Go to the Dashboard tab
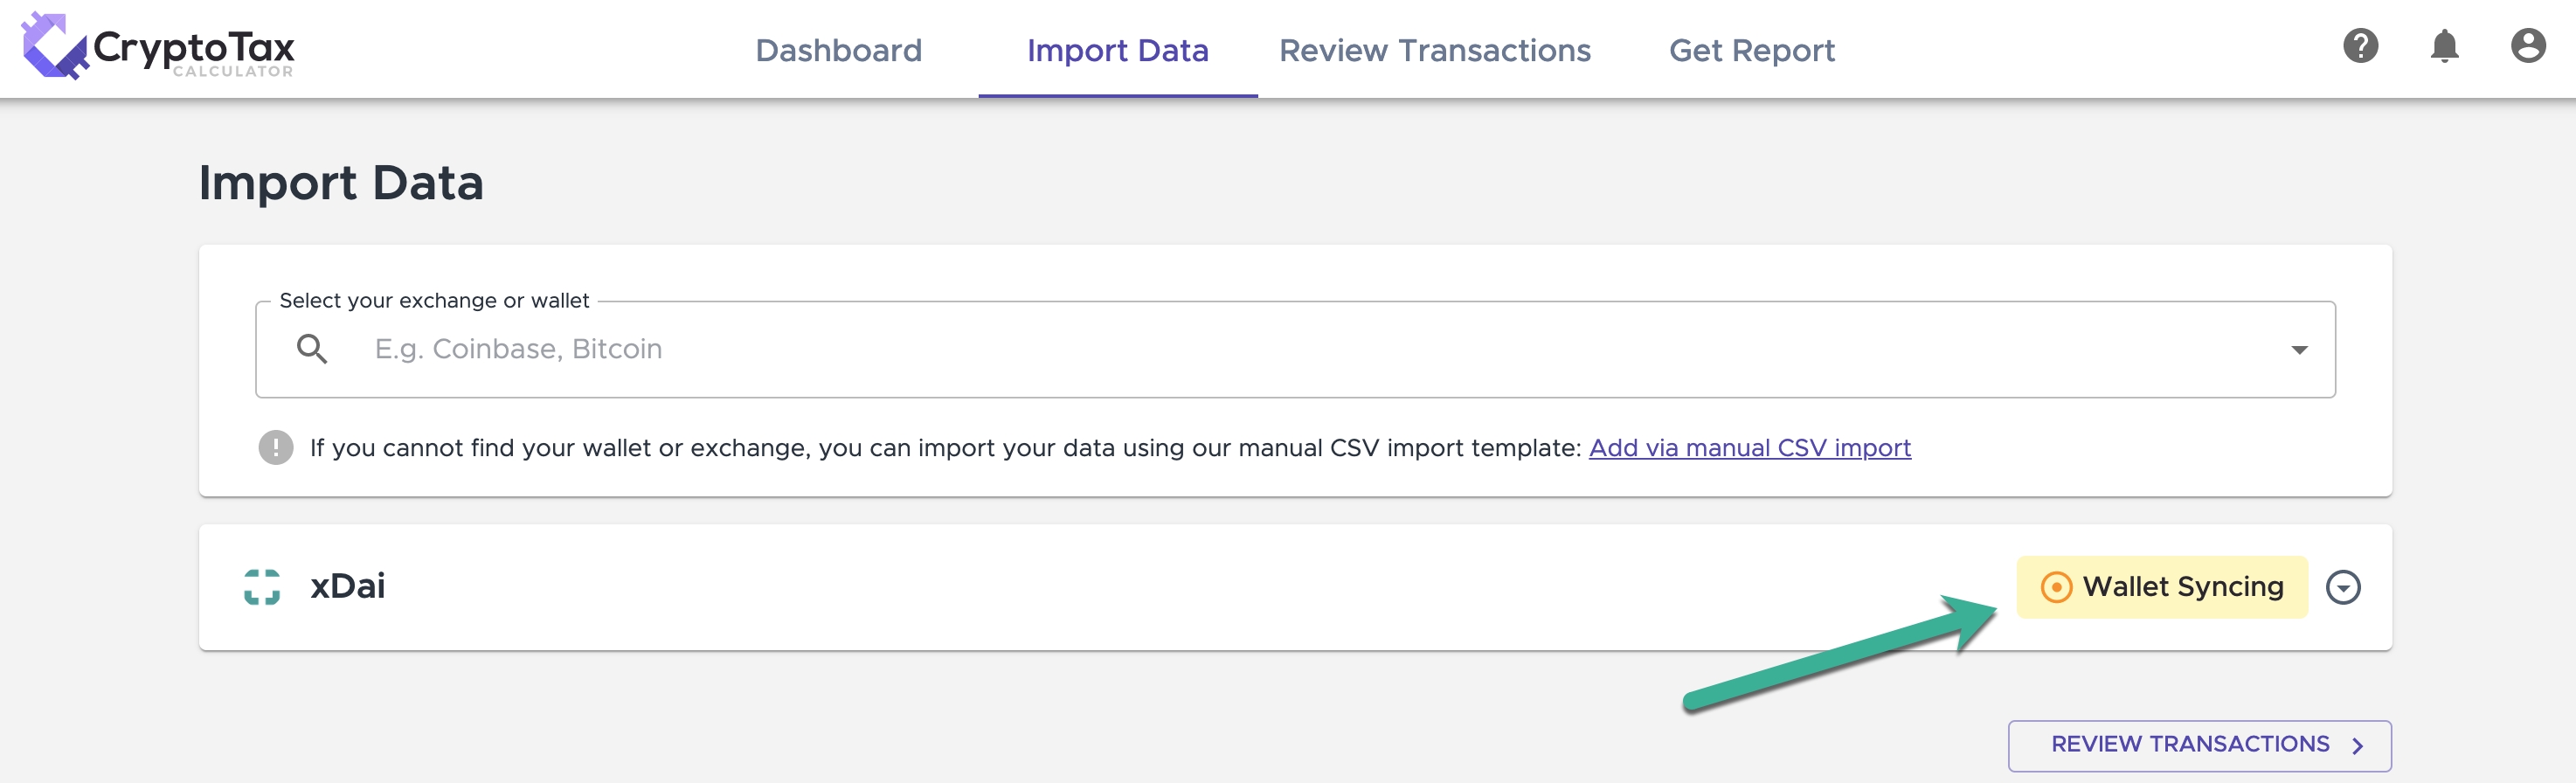The width and height of the screenshot is (2576, 783). [838, 50]
